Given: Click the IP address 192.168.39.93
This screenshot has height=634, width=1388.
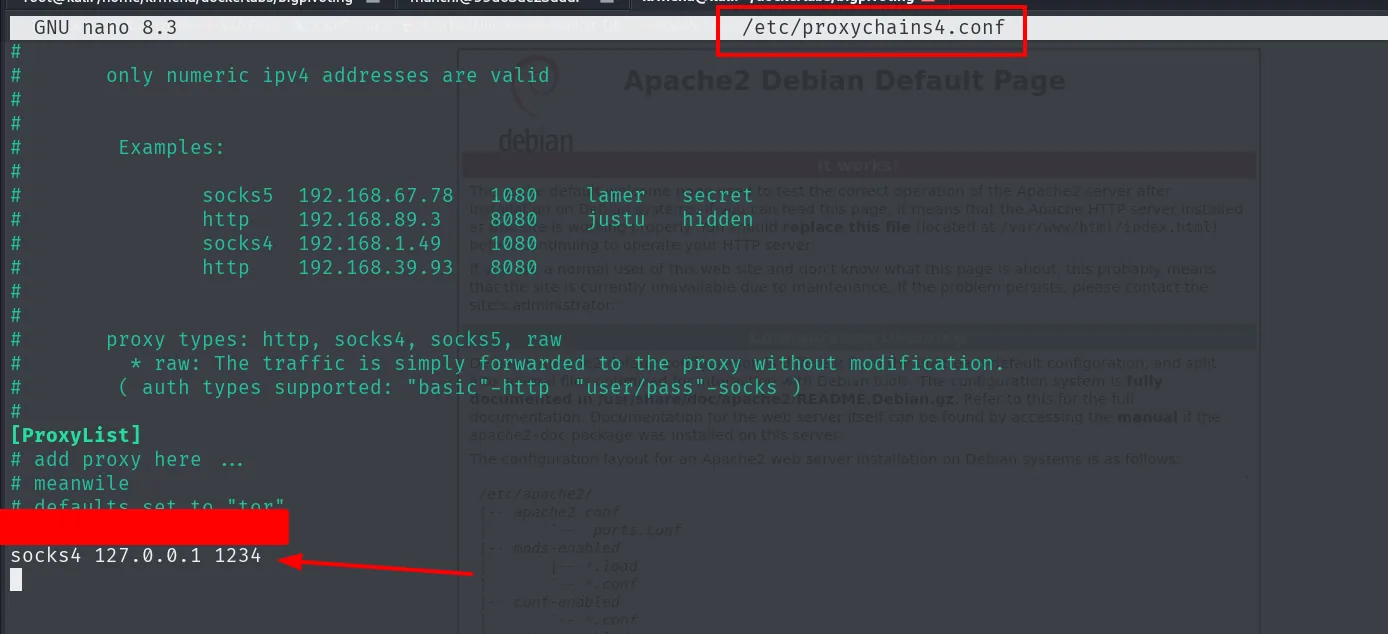Looking at the screenshot, I should (x=376, y=267).
